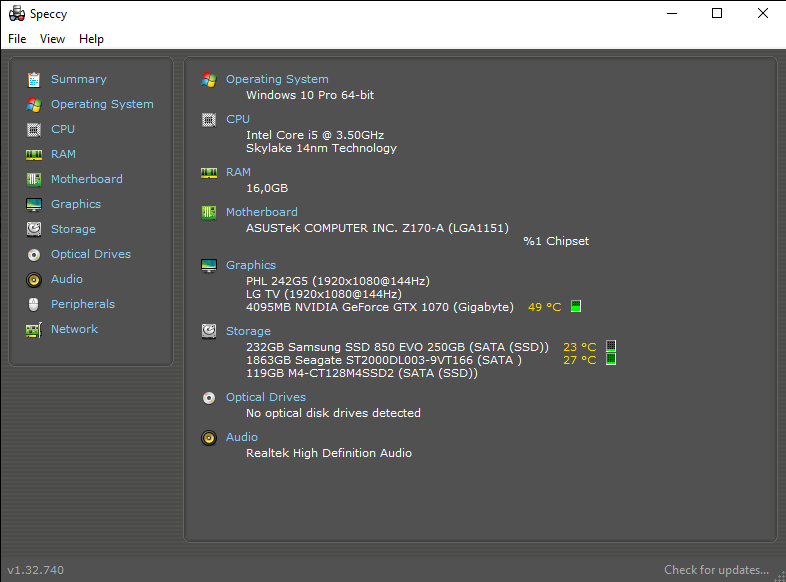Click the Motherboard heading in summary panel
This screenshot has width=786, height=582.
[261, 212]
